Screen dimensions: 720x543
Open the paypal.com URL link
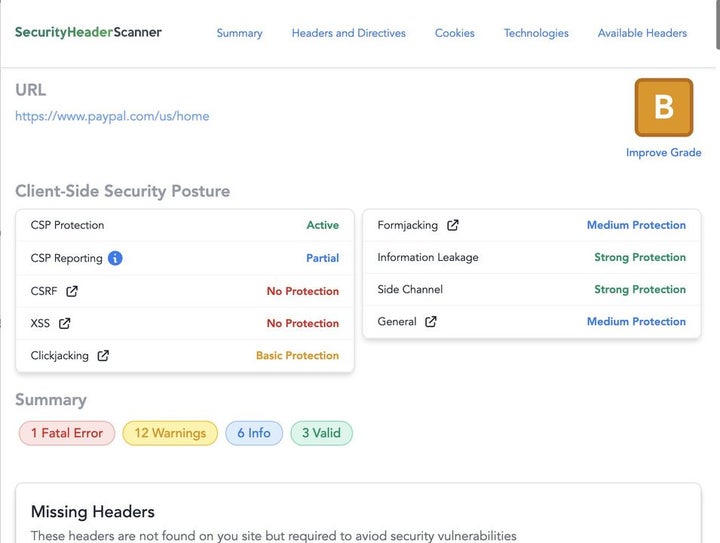[112, 116]
